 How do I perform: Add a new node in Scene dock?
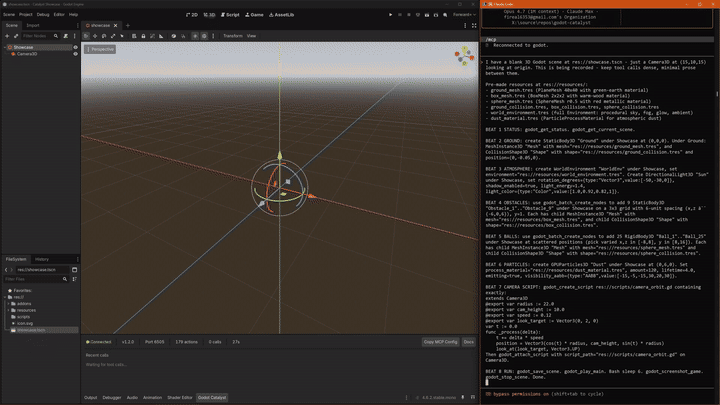7,36
